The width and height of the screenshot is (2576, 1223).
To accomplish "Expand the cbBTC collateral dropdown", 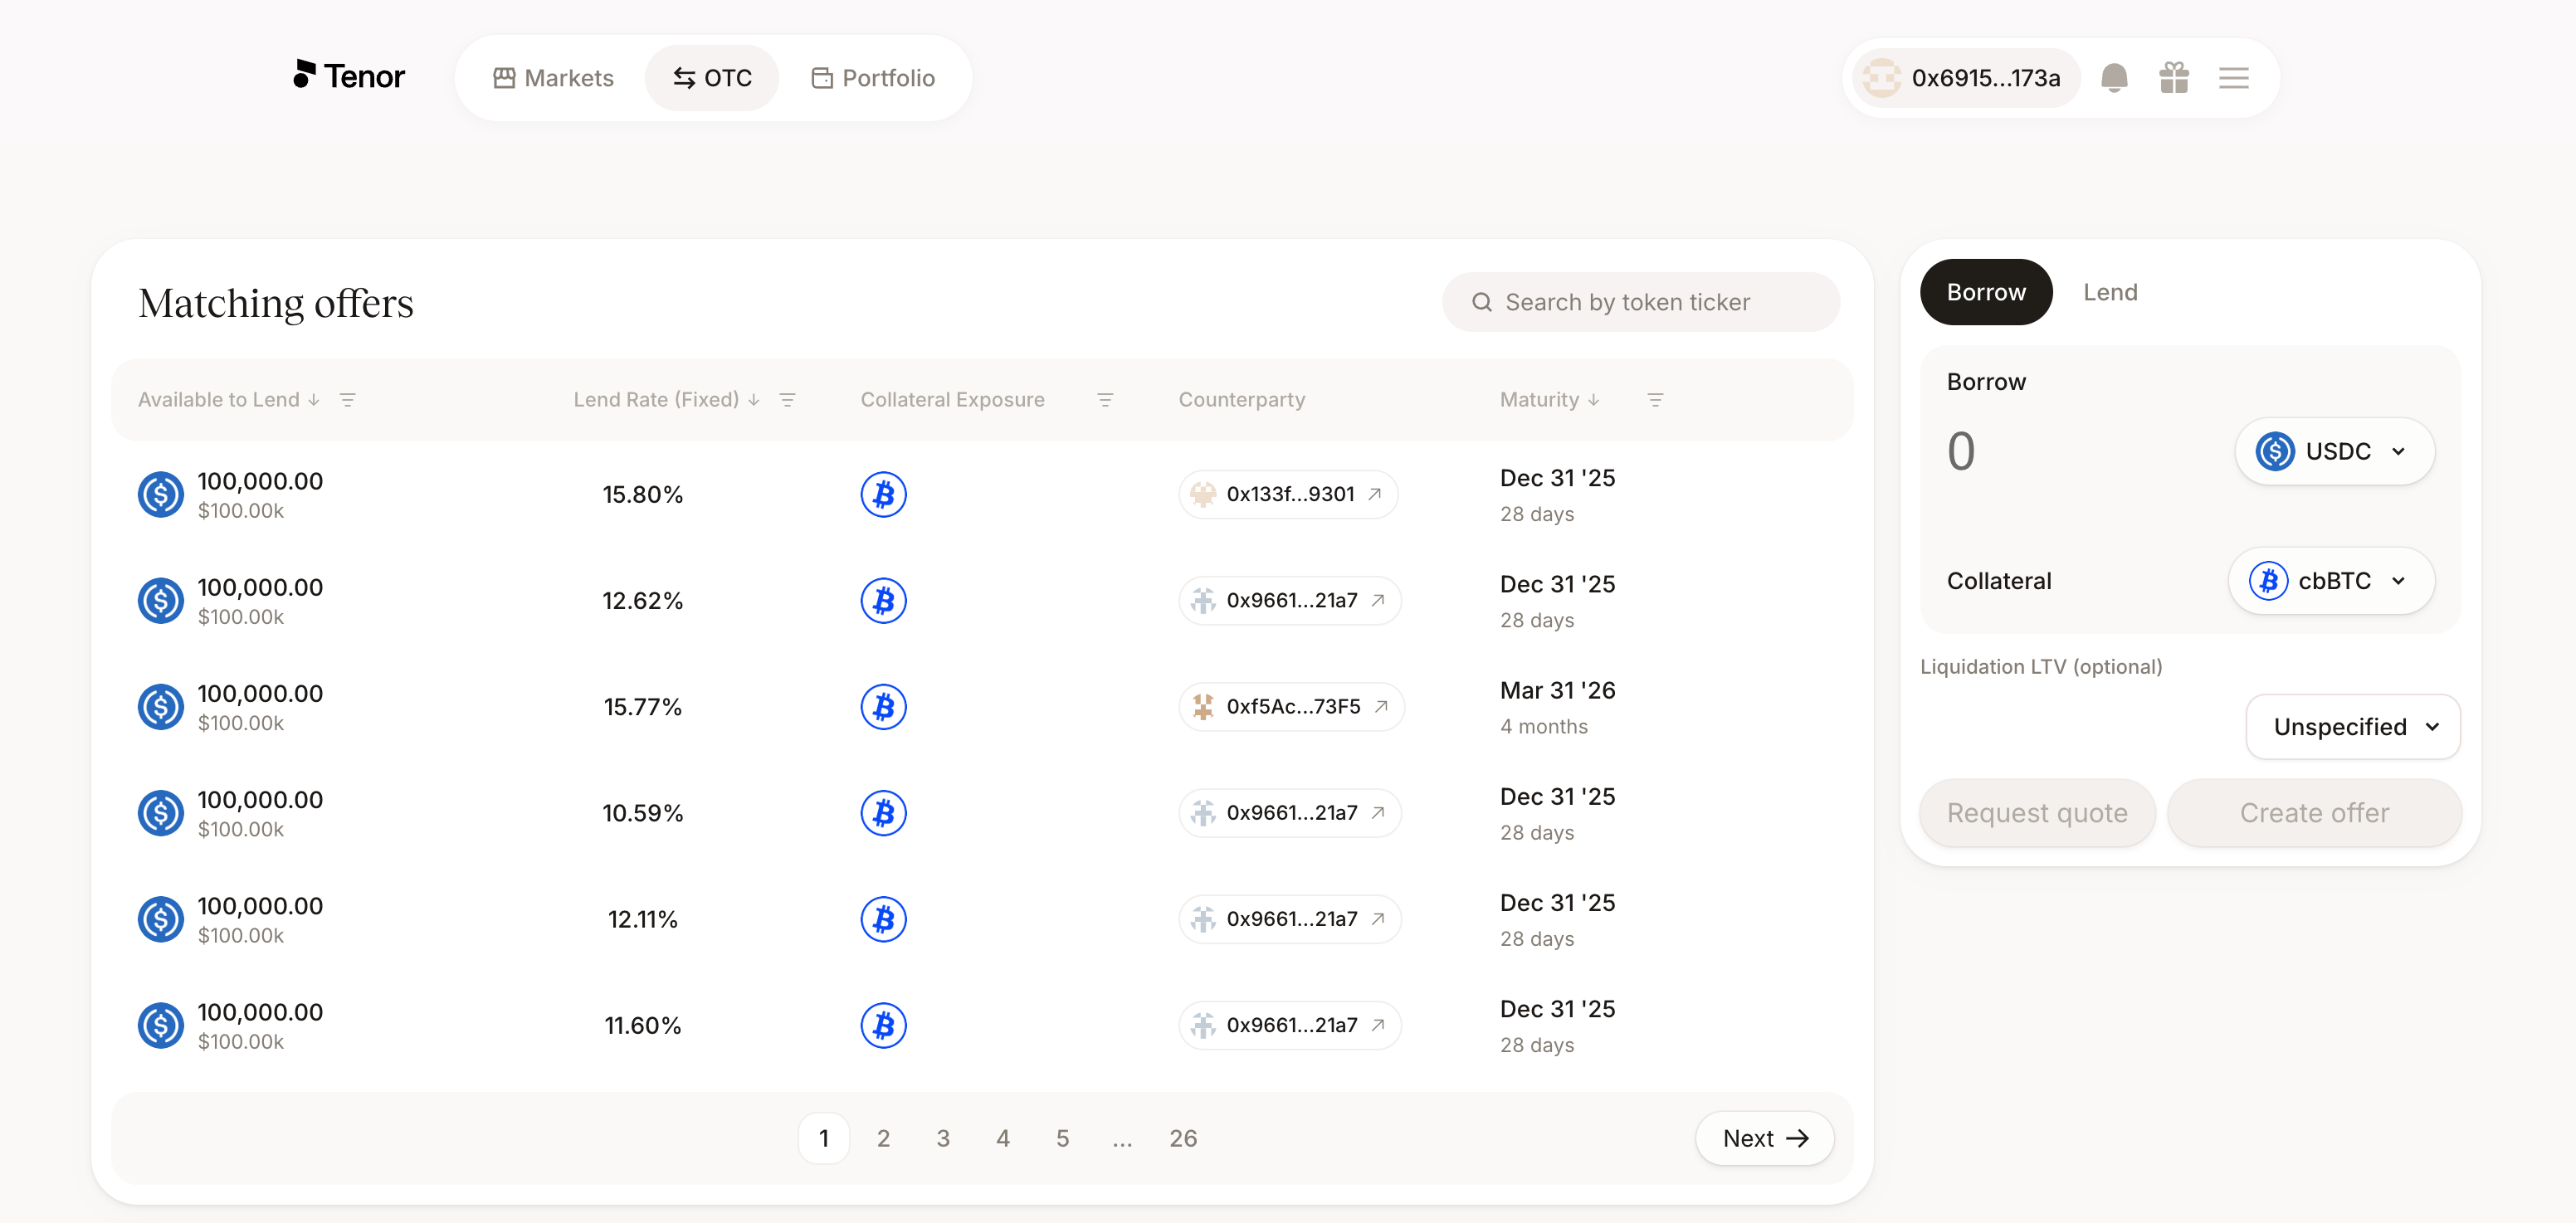I will [x=2330, y=581].
